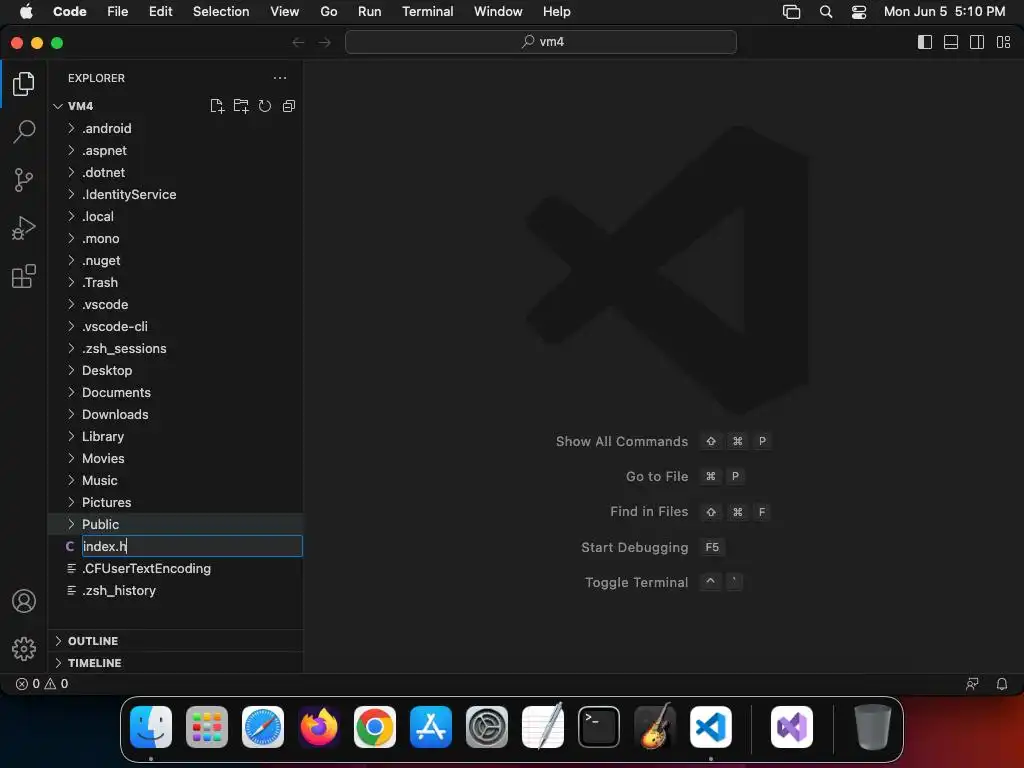Screen dimensions: 1024x768
Task: Open the Trash in the dock
Action: pos(872,727)
